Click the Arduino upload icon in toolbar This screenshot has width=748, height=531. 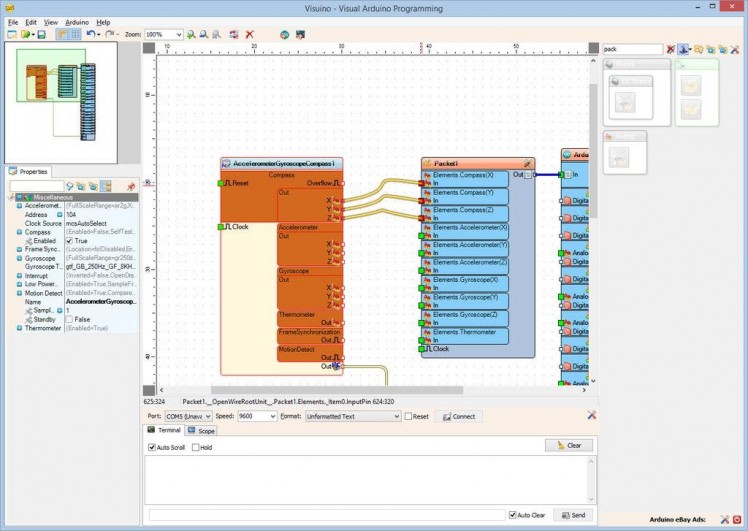click(x=284, y=34)
